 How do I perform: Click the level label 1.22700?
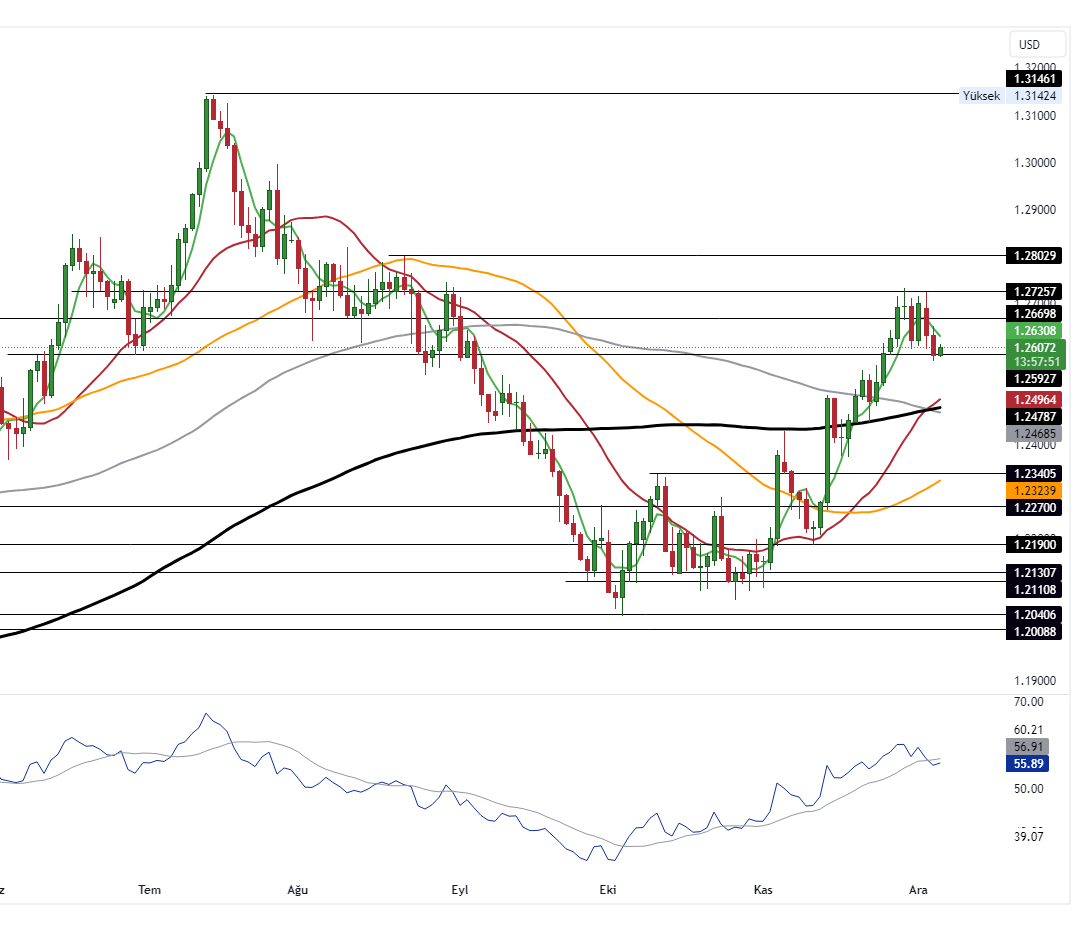point(1033,509)
